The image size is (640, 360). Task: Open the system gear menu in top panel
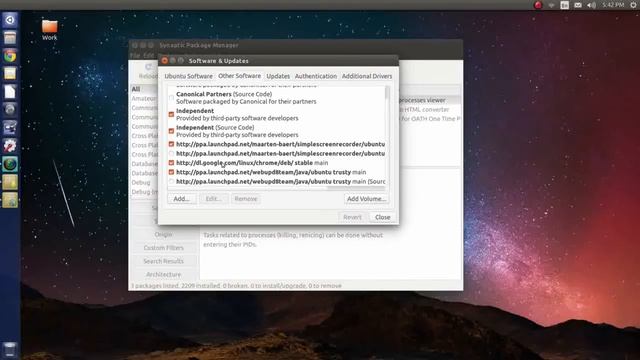[x=633, y=5]
